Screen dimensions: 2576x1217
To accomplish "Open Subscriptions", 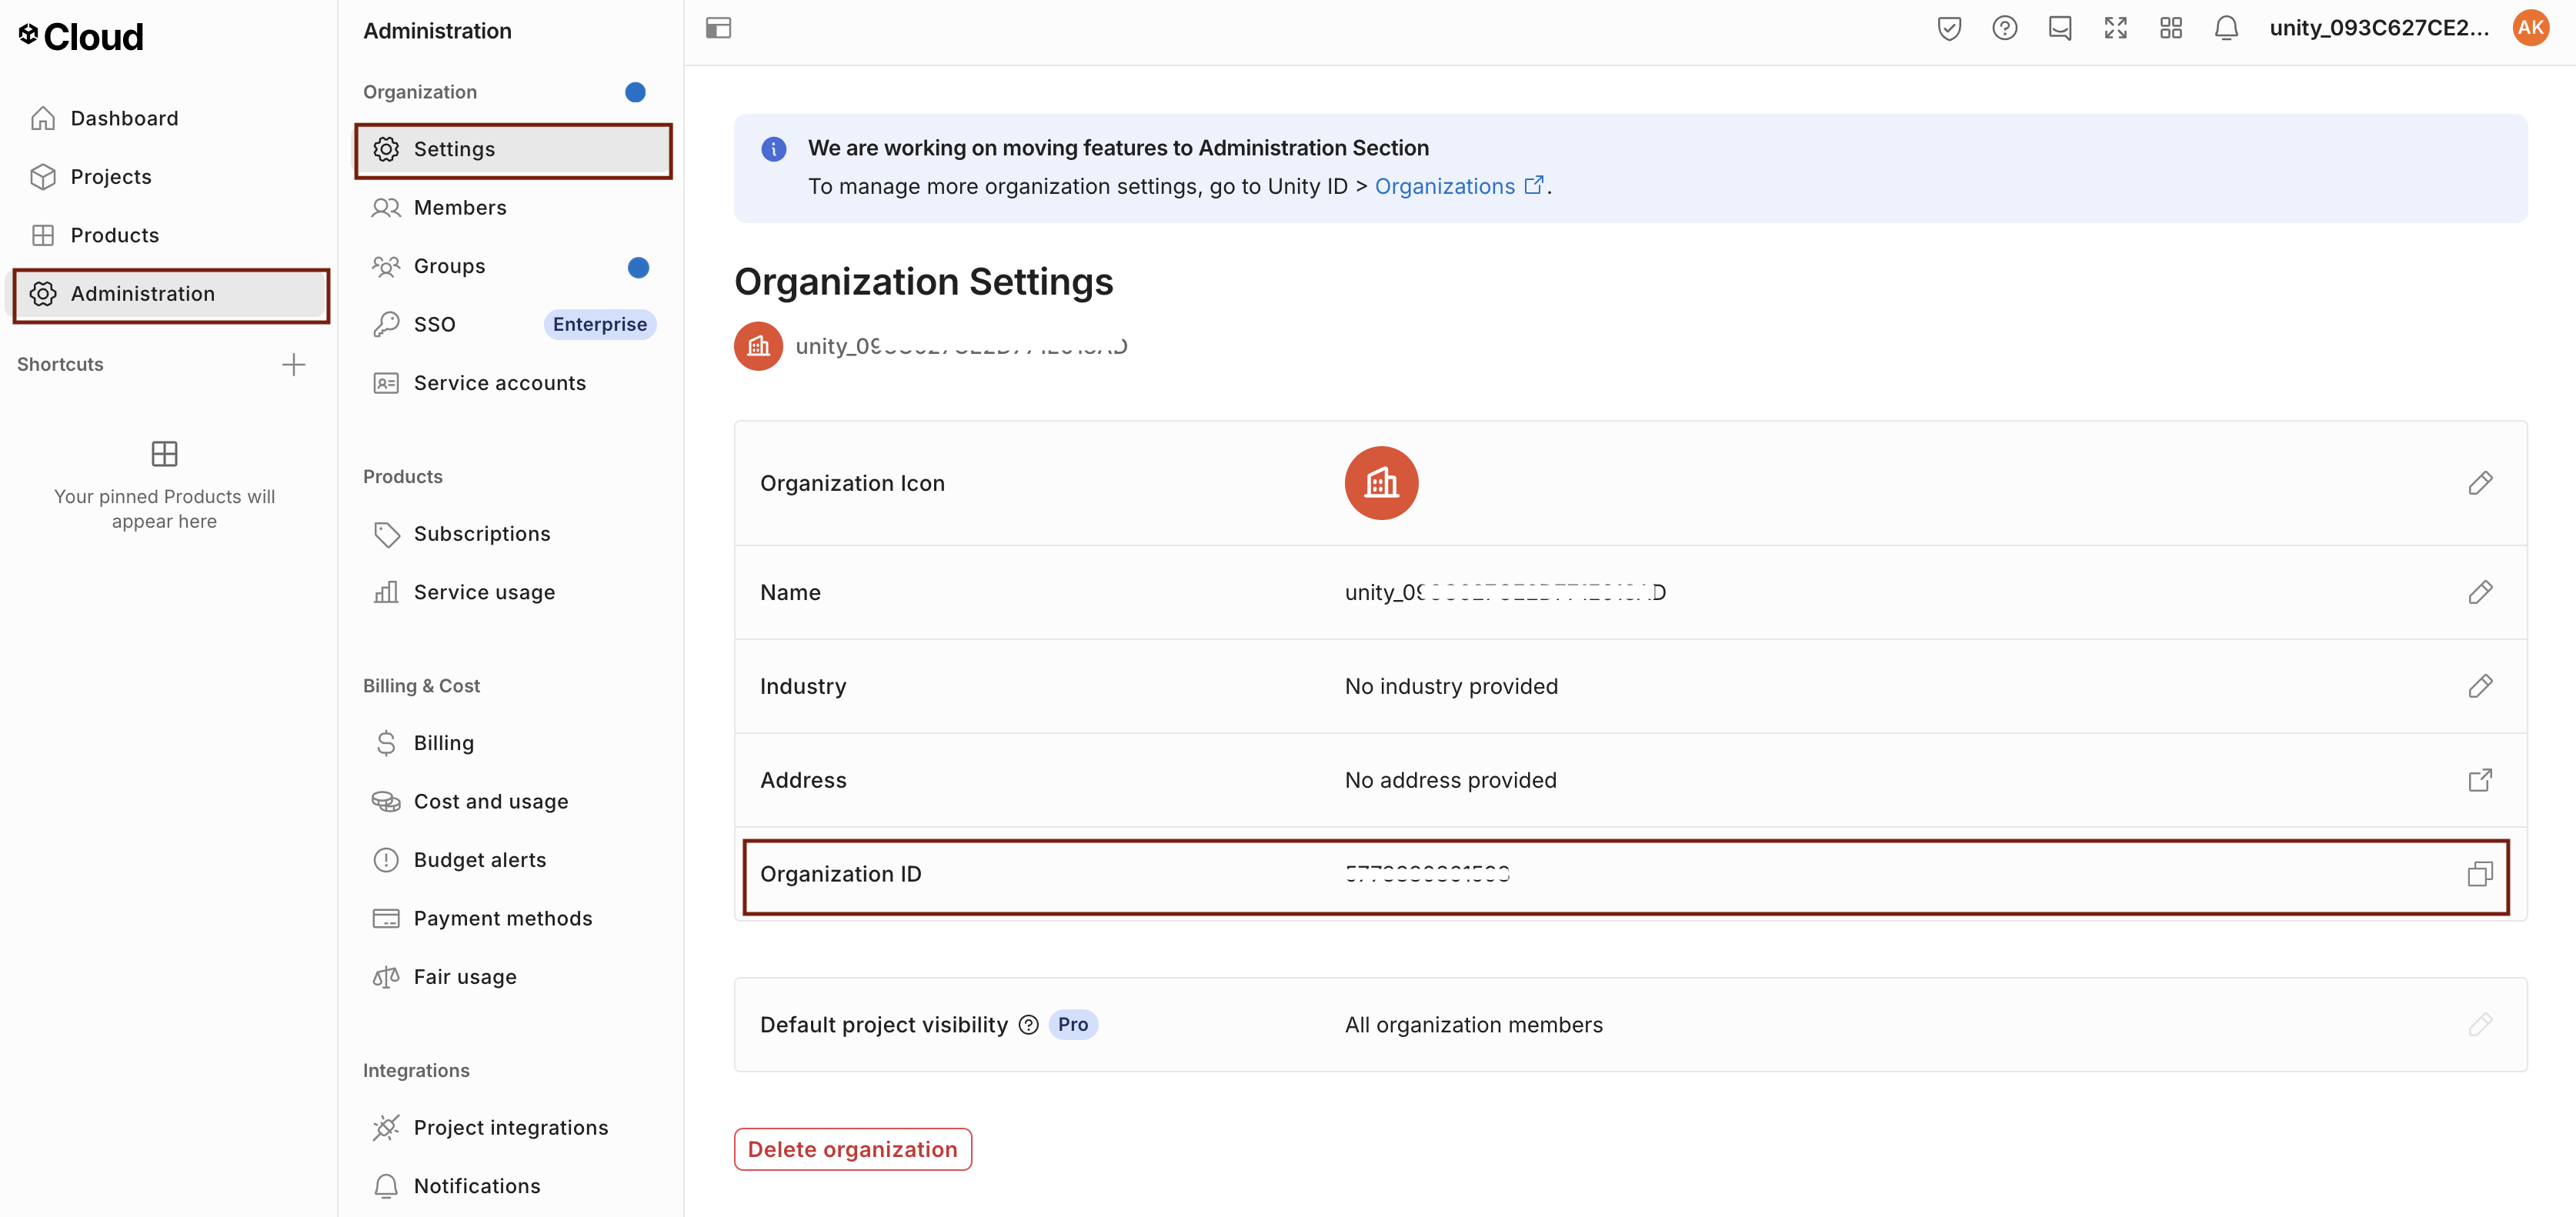I will coord(513,534).
